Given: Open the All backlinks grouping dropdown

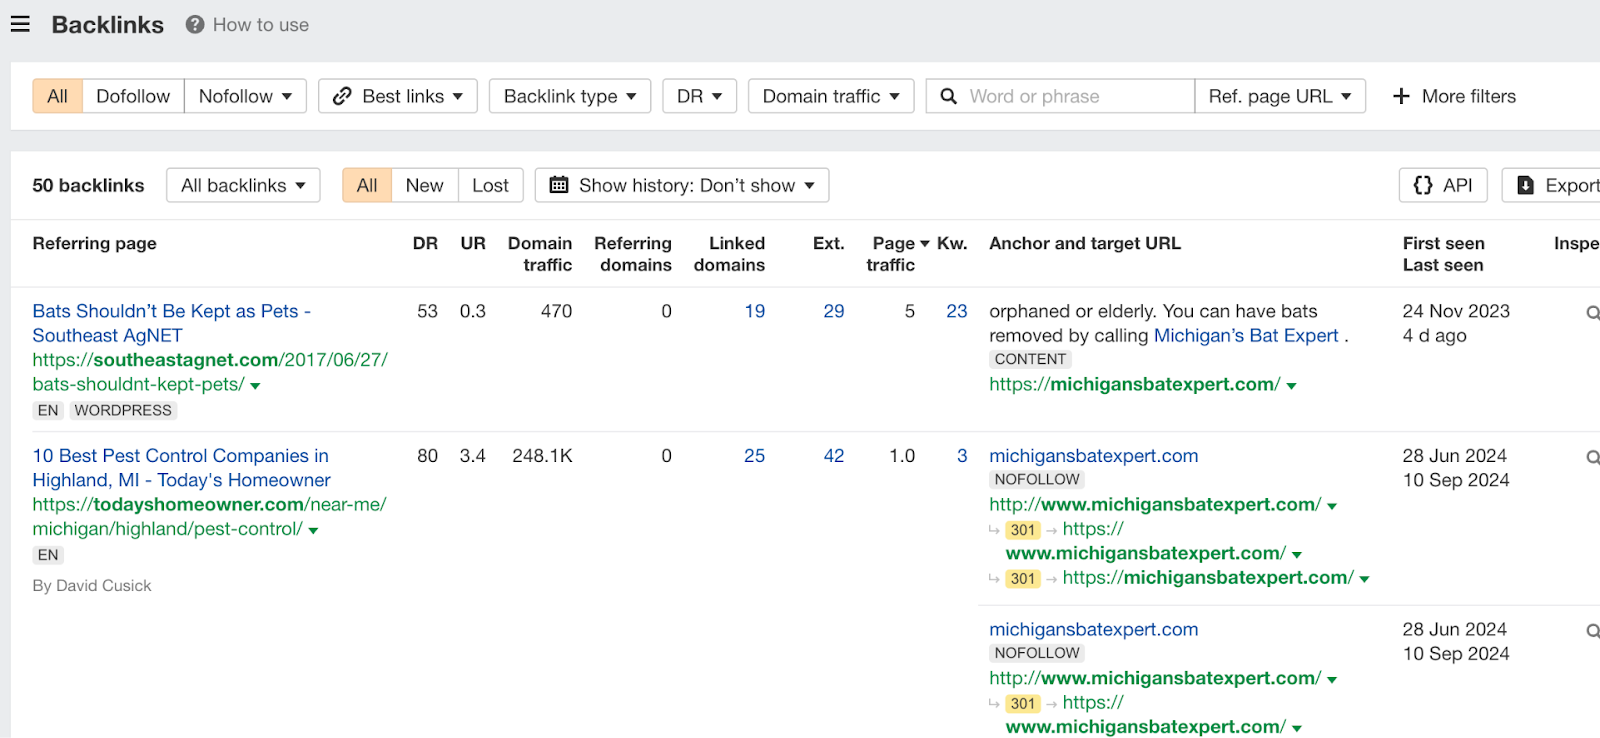Looking at the screenshot, I should 243,185.
